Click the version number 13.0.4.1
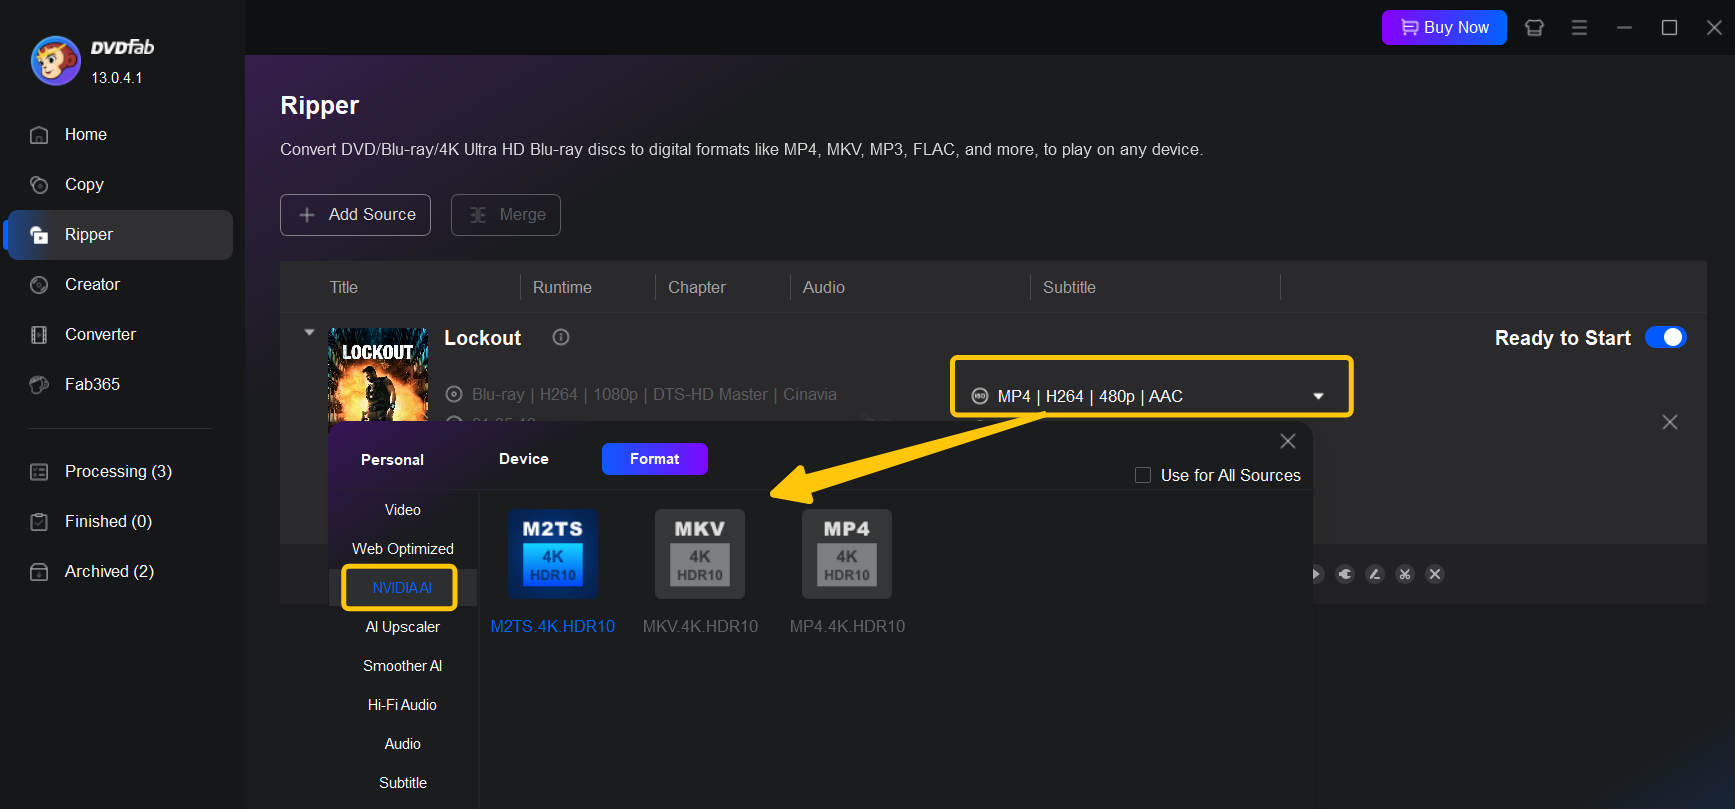The height and width of the screenshot is (809, 1735). point(117,77)
